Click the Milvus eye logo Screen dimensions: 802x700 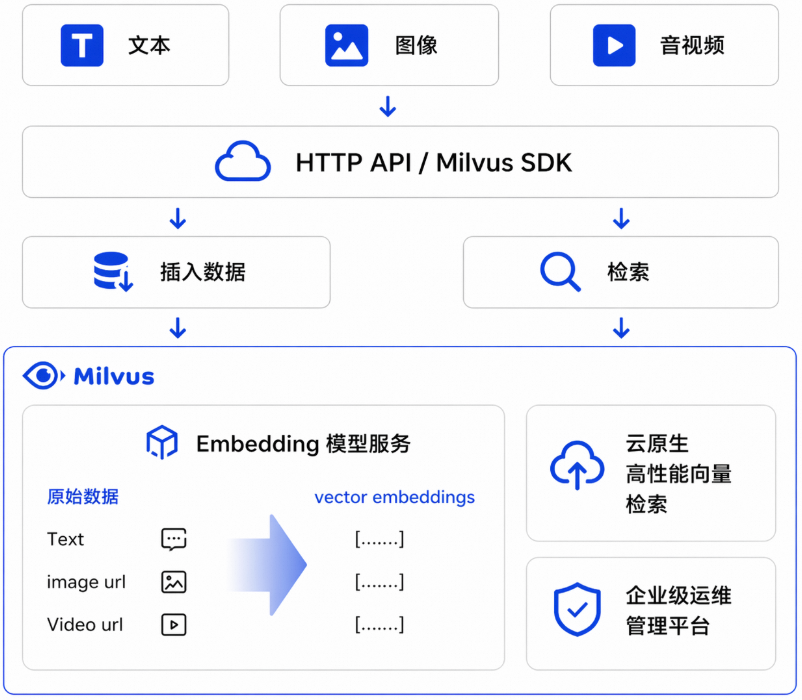click(44, 376)
